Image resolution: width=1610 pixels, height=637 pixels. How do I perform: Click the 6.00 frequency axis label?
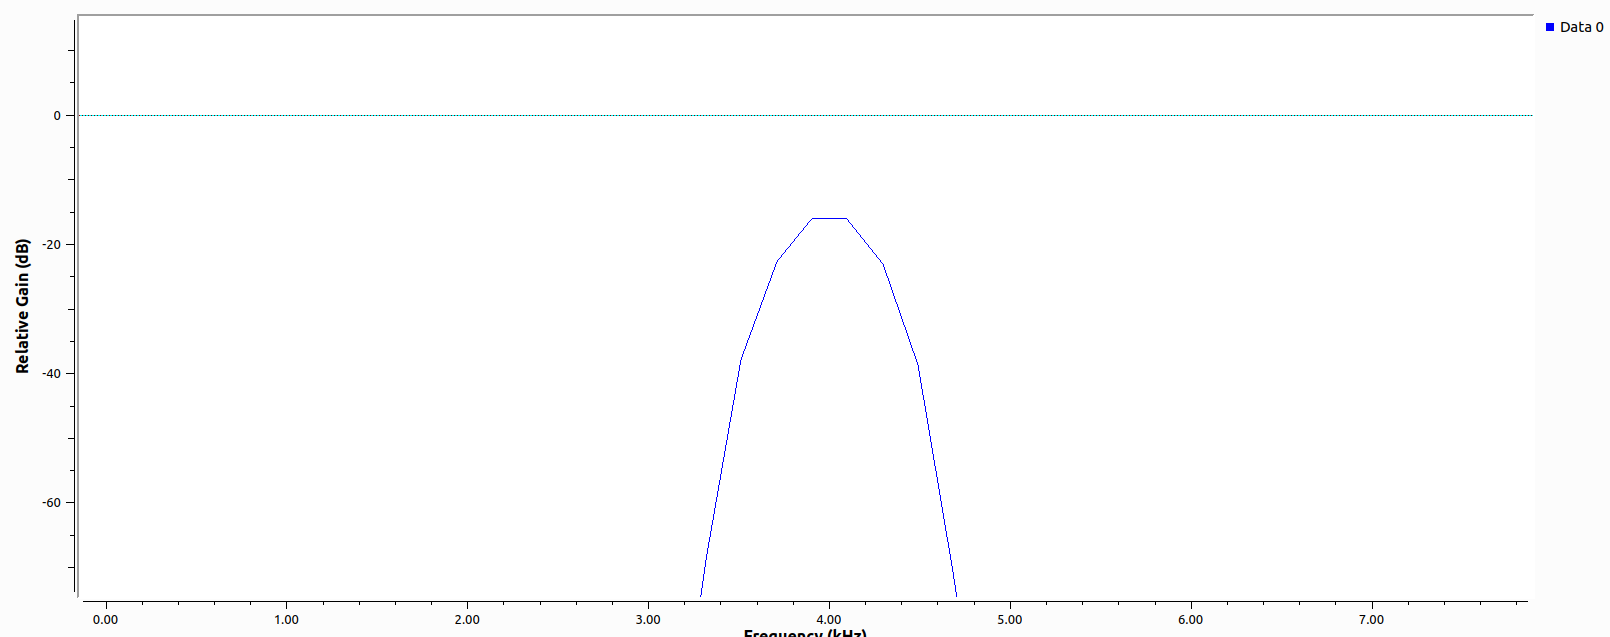(1191, 620)
